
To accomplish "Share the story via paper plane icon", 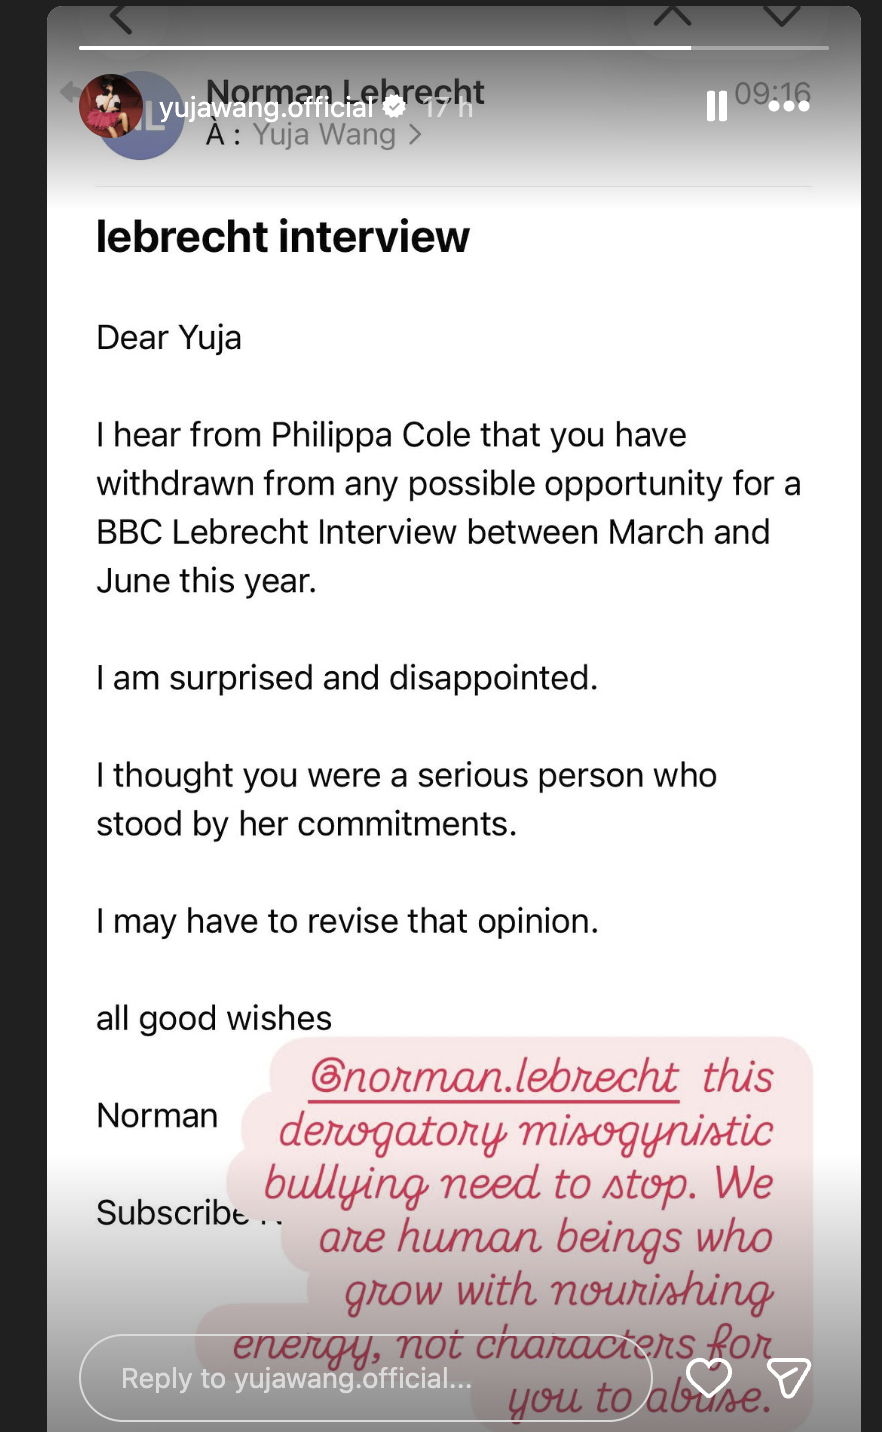I will point(788,1378).
